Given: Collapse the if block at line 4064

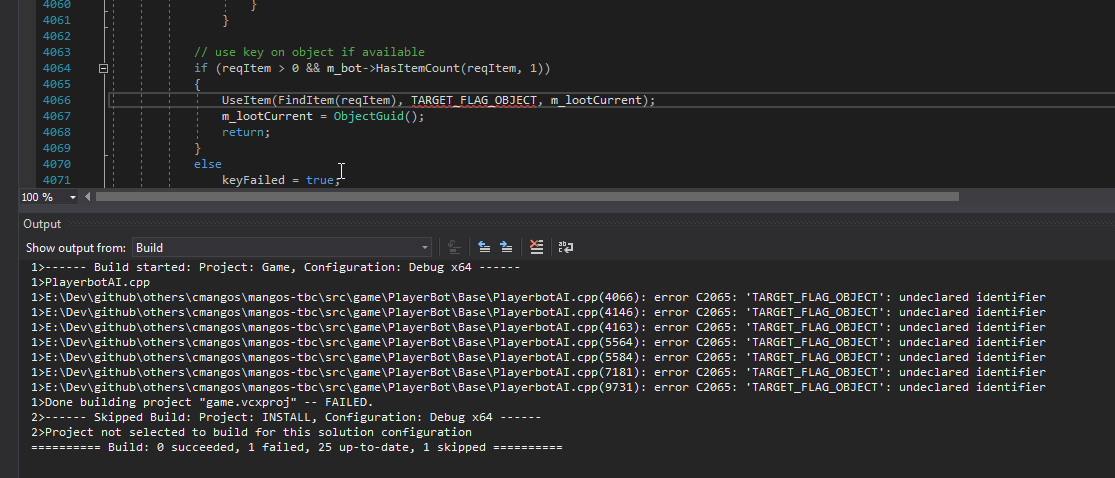Looking at the screenshot, I should tap(103, 68).
